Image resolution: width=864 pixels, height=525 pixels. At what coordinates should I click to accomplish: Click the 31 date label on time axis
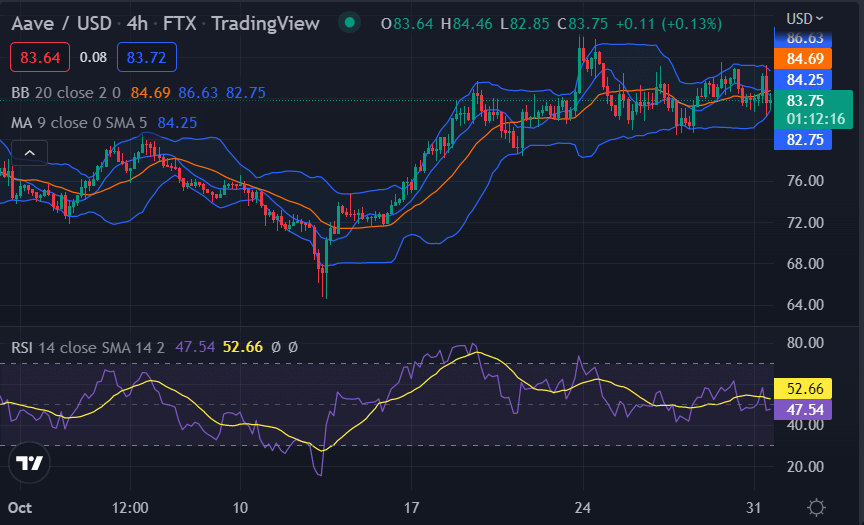pyautogui.click(x=753, y=507)
